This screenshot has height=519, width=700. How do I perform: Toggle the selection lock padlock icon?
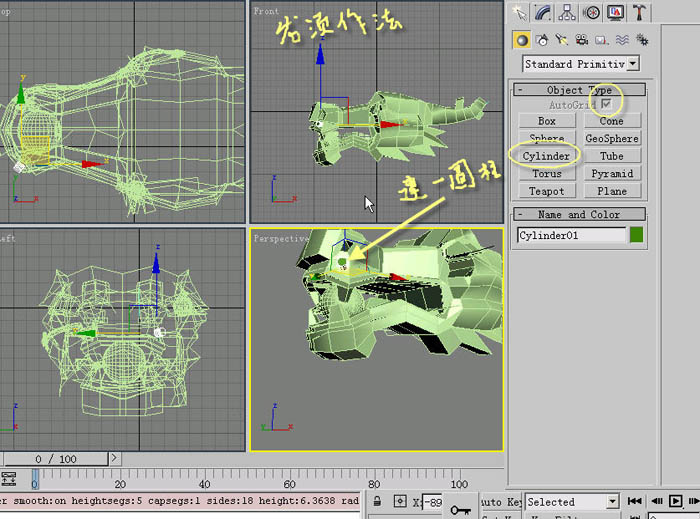(377, 501)
